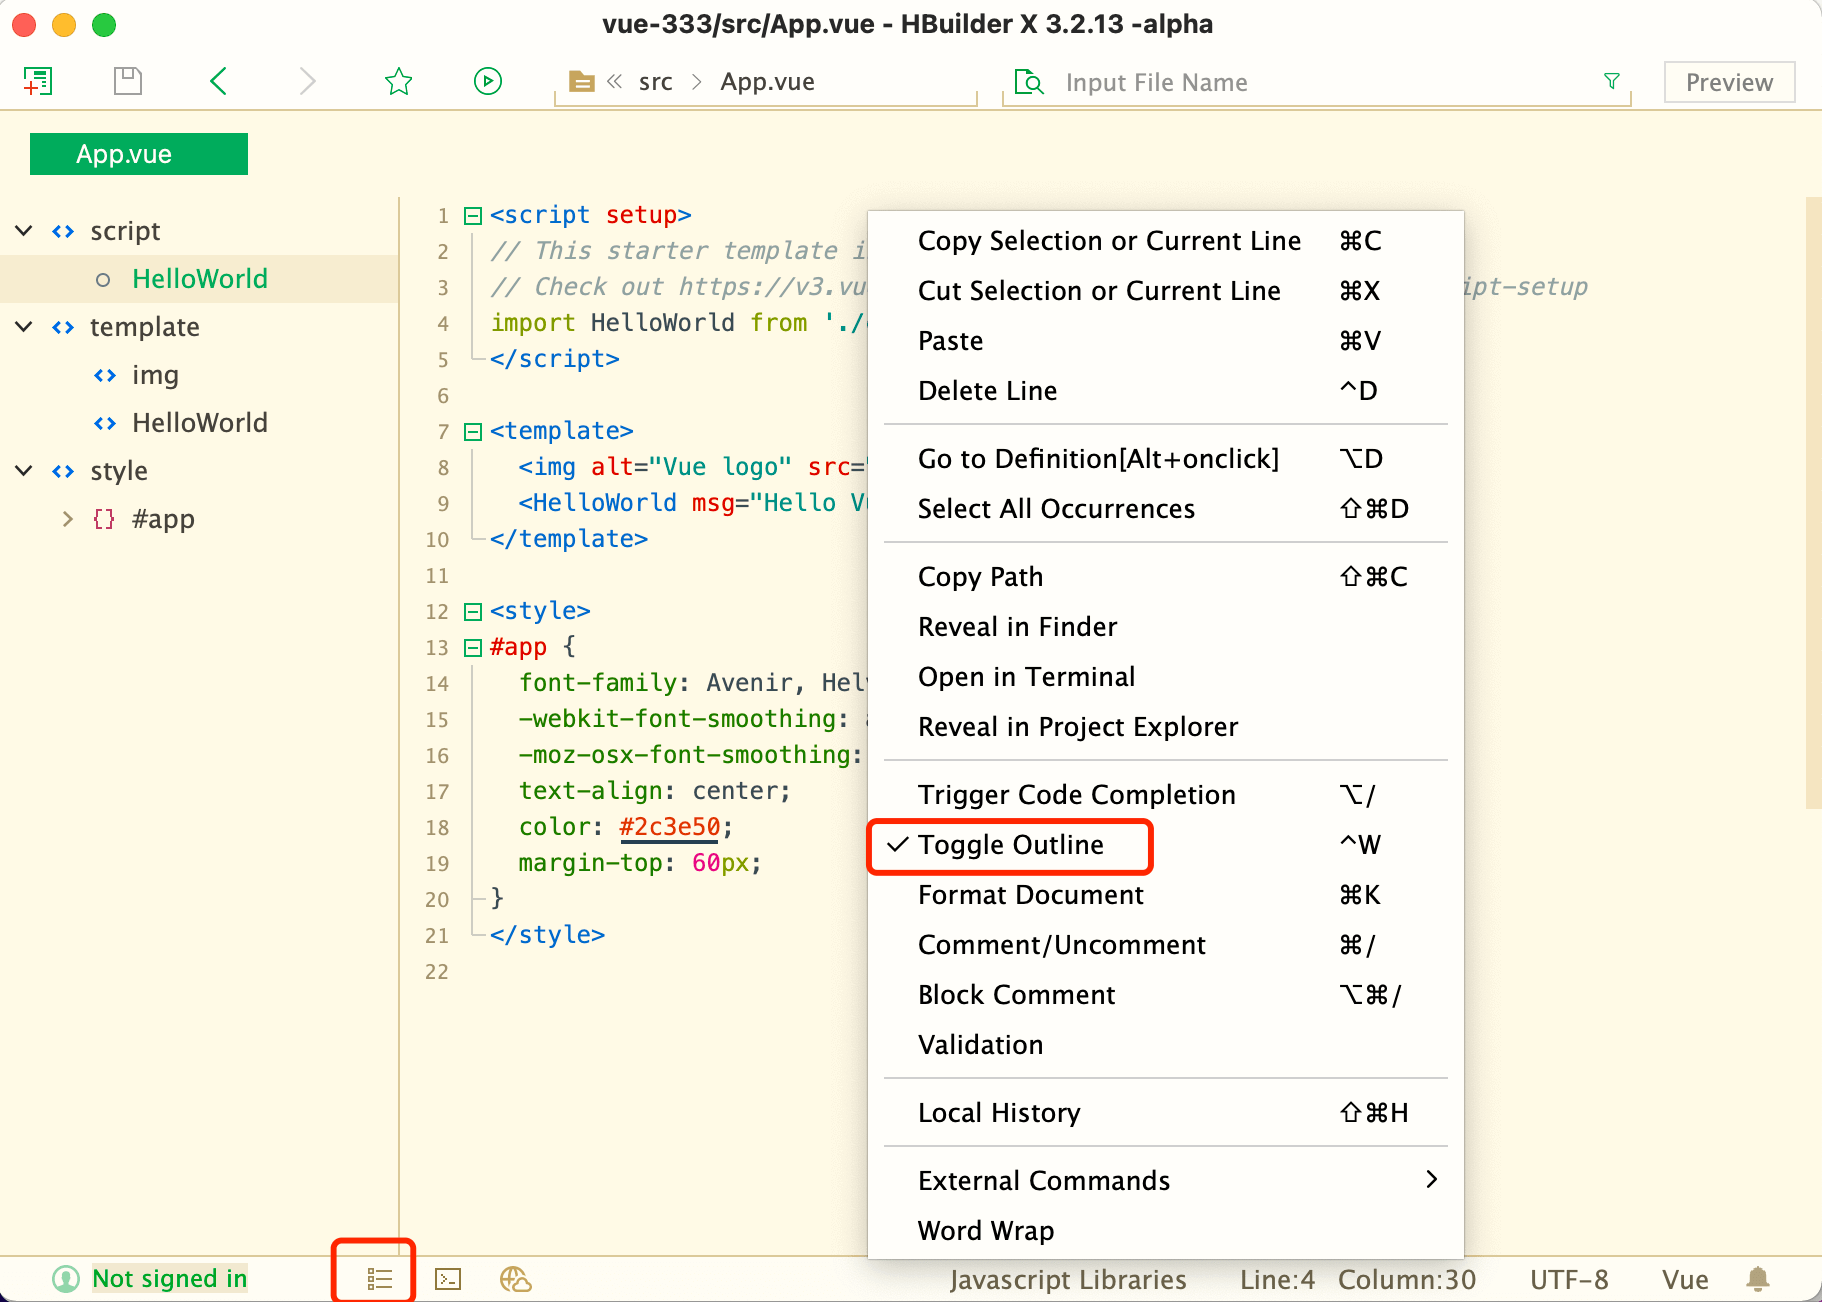Viewport: 1822px width, 1302px height.
Task: Click the star bookmark icon
Action: coord(399,81)
